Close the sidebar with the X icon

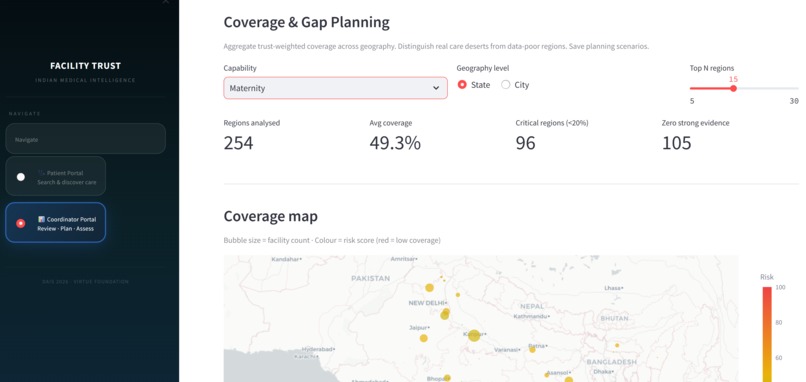(166, 2)
